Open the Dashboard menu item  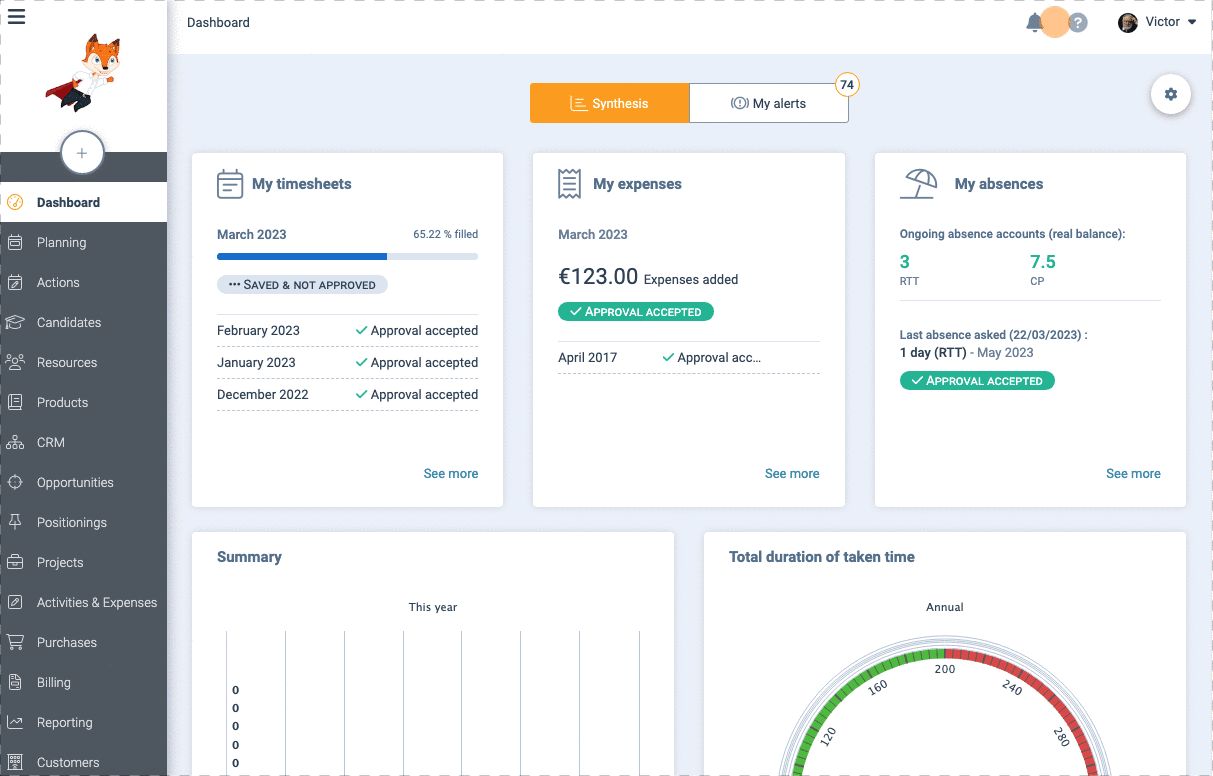pos(83,202)
